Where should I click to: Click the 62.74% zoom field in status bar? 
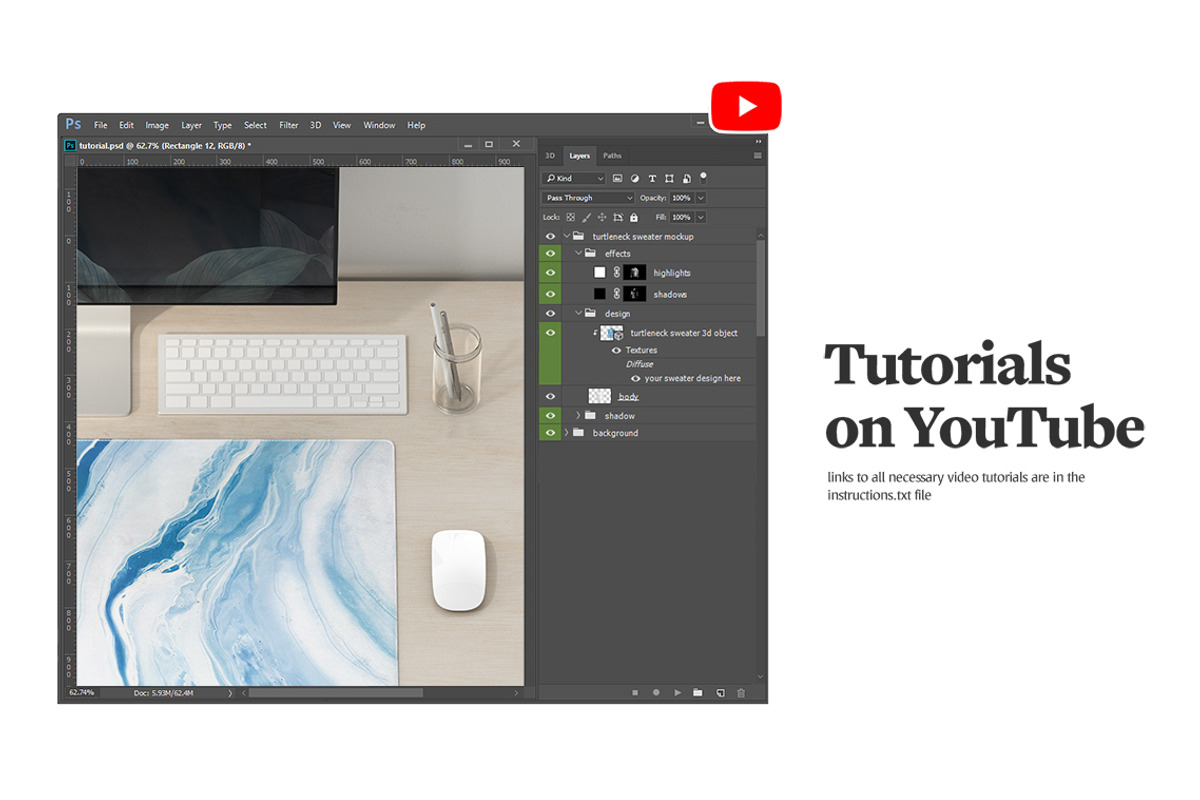pyautogui.click(x=81, y=692)
